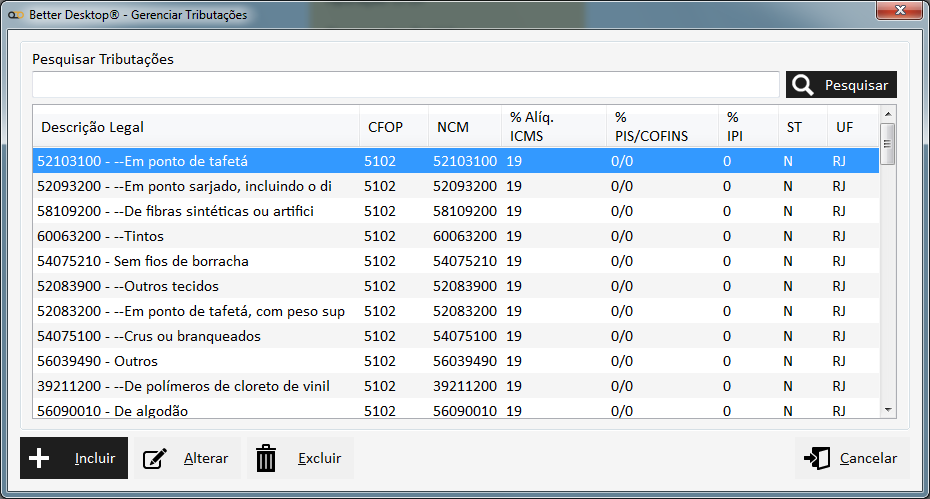Sort by % Alíq. ICMS column header
Screen dimensions: 930x499
532,126
